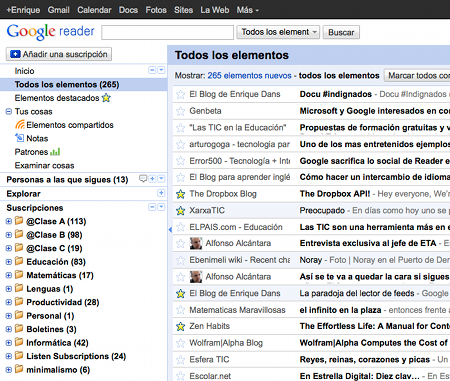Open Gmail from the top bar

(59, 10)
